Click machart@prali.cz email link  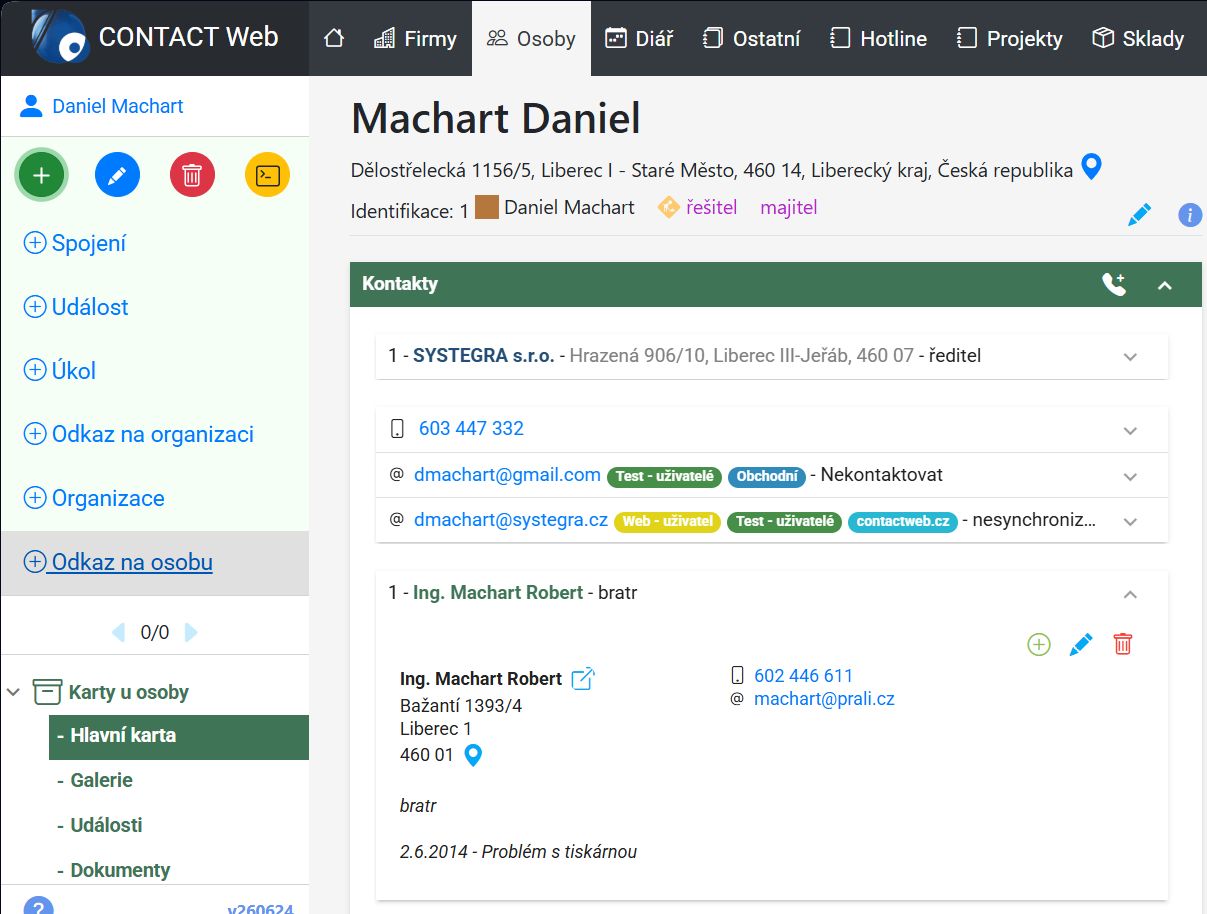824,699
